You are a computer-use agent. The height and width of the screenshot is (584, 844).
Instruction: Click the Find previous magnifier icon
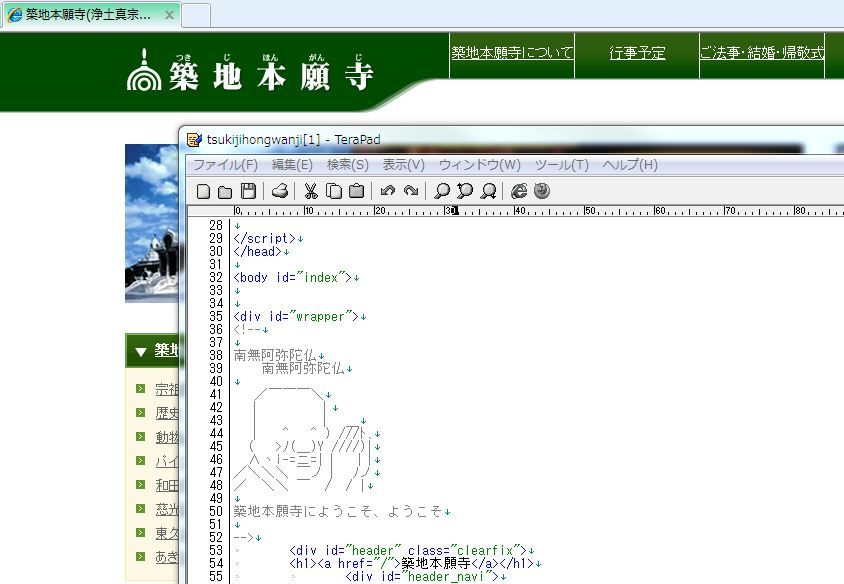(465, 191)
